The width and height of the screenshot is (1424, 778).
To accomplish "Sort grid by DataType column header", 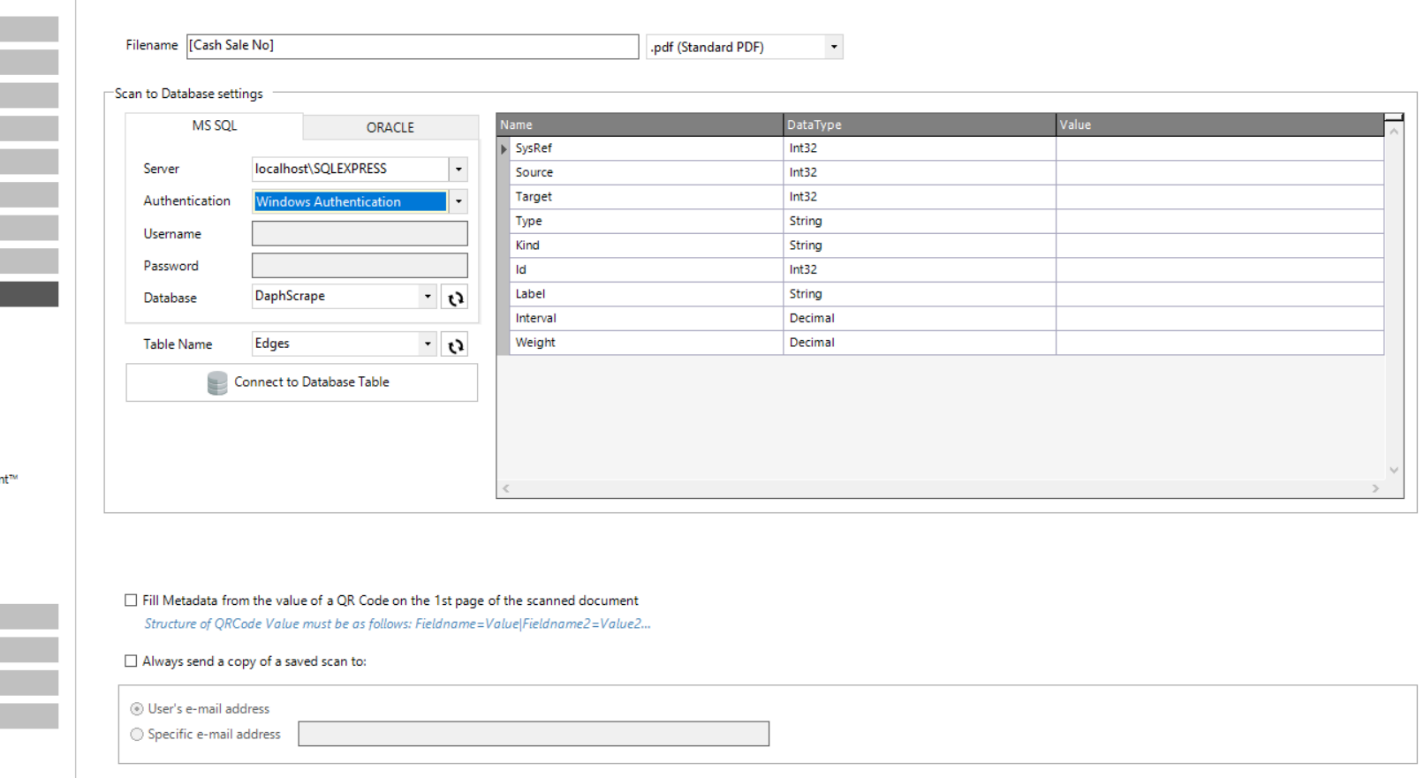I will [919, 125].
